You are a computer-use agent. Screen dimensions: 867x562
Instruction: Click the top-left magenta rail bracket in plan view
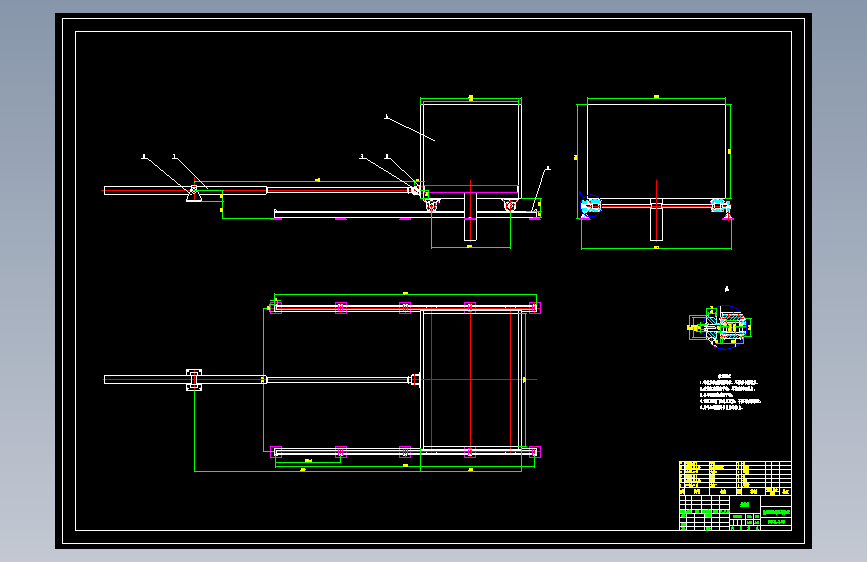coord(276,308)
